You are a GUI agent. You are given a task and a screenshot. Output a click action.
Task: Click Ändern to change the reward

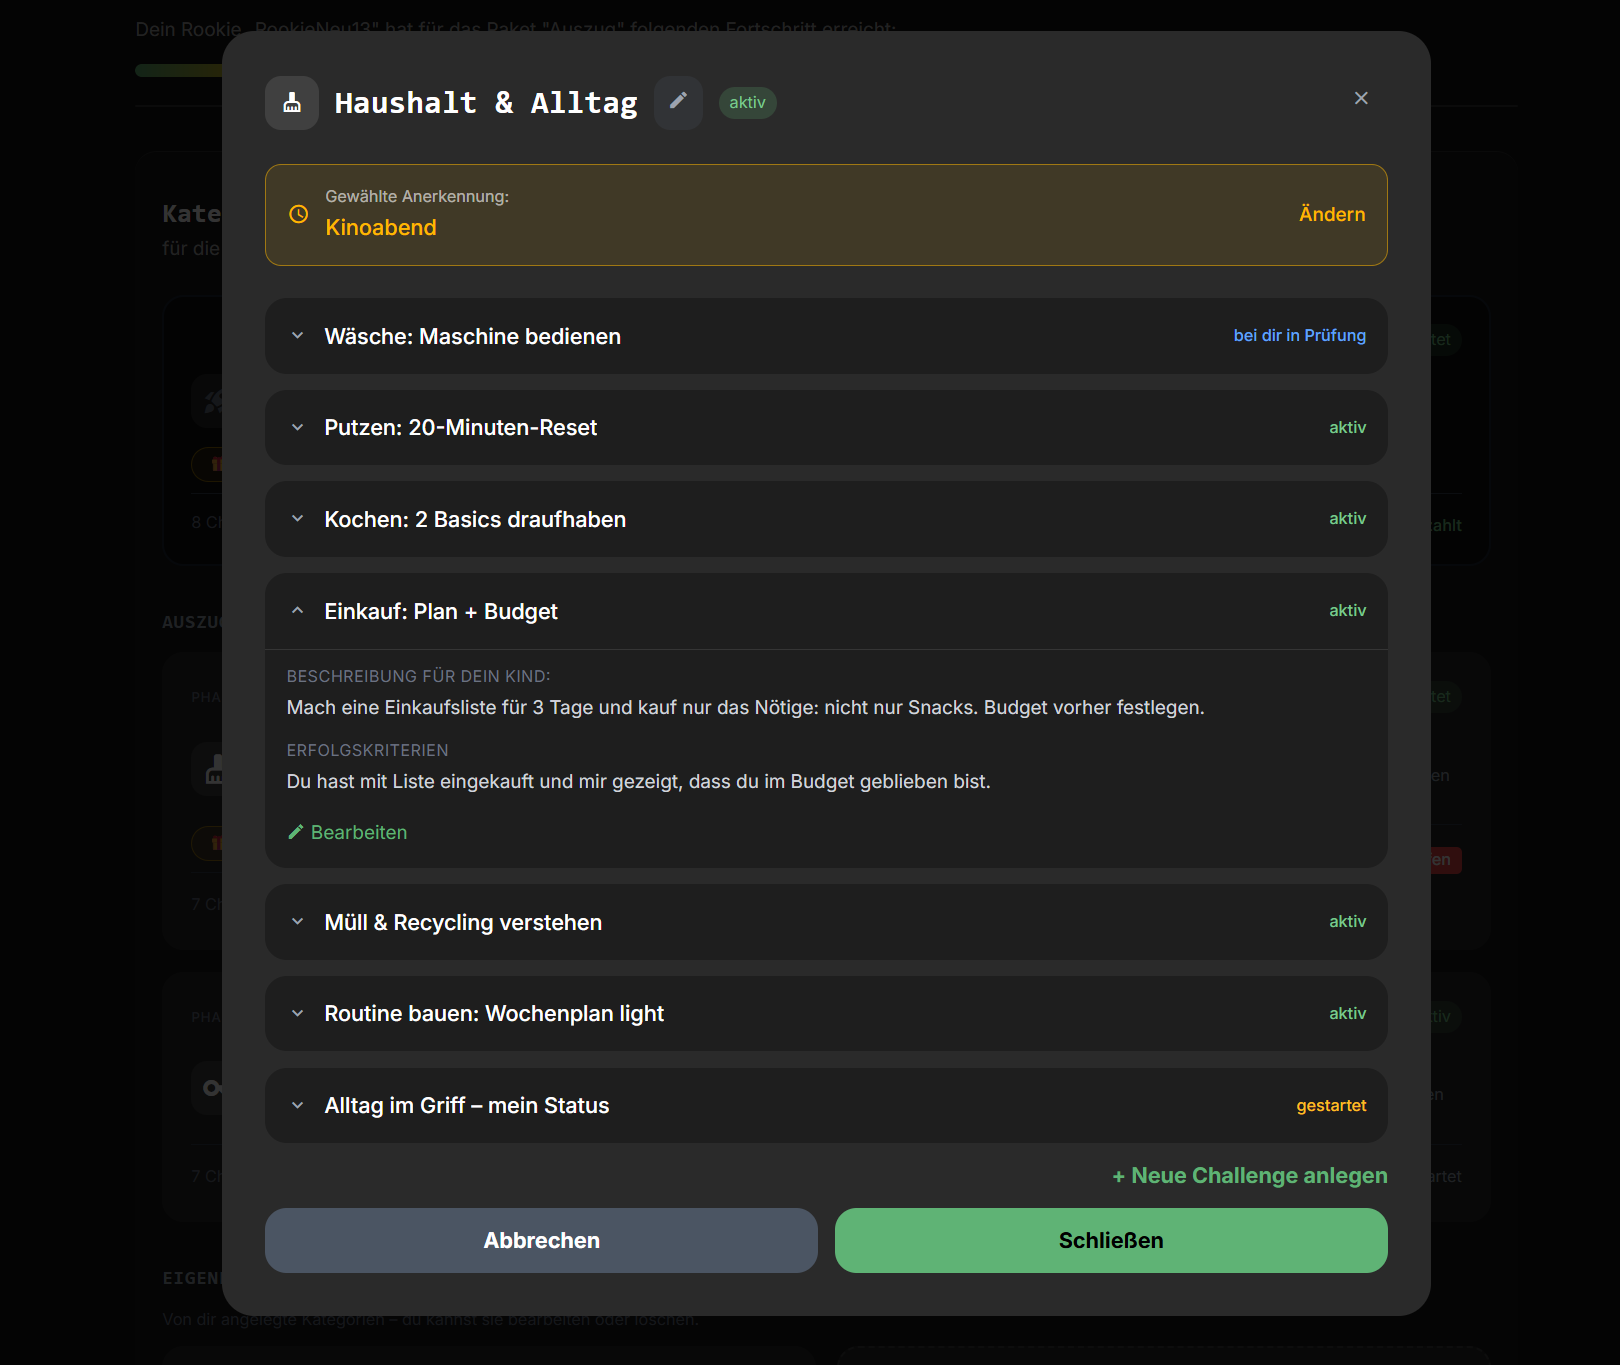coord(1331,214)
